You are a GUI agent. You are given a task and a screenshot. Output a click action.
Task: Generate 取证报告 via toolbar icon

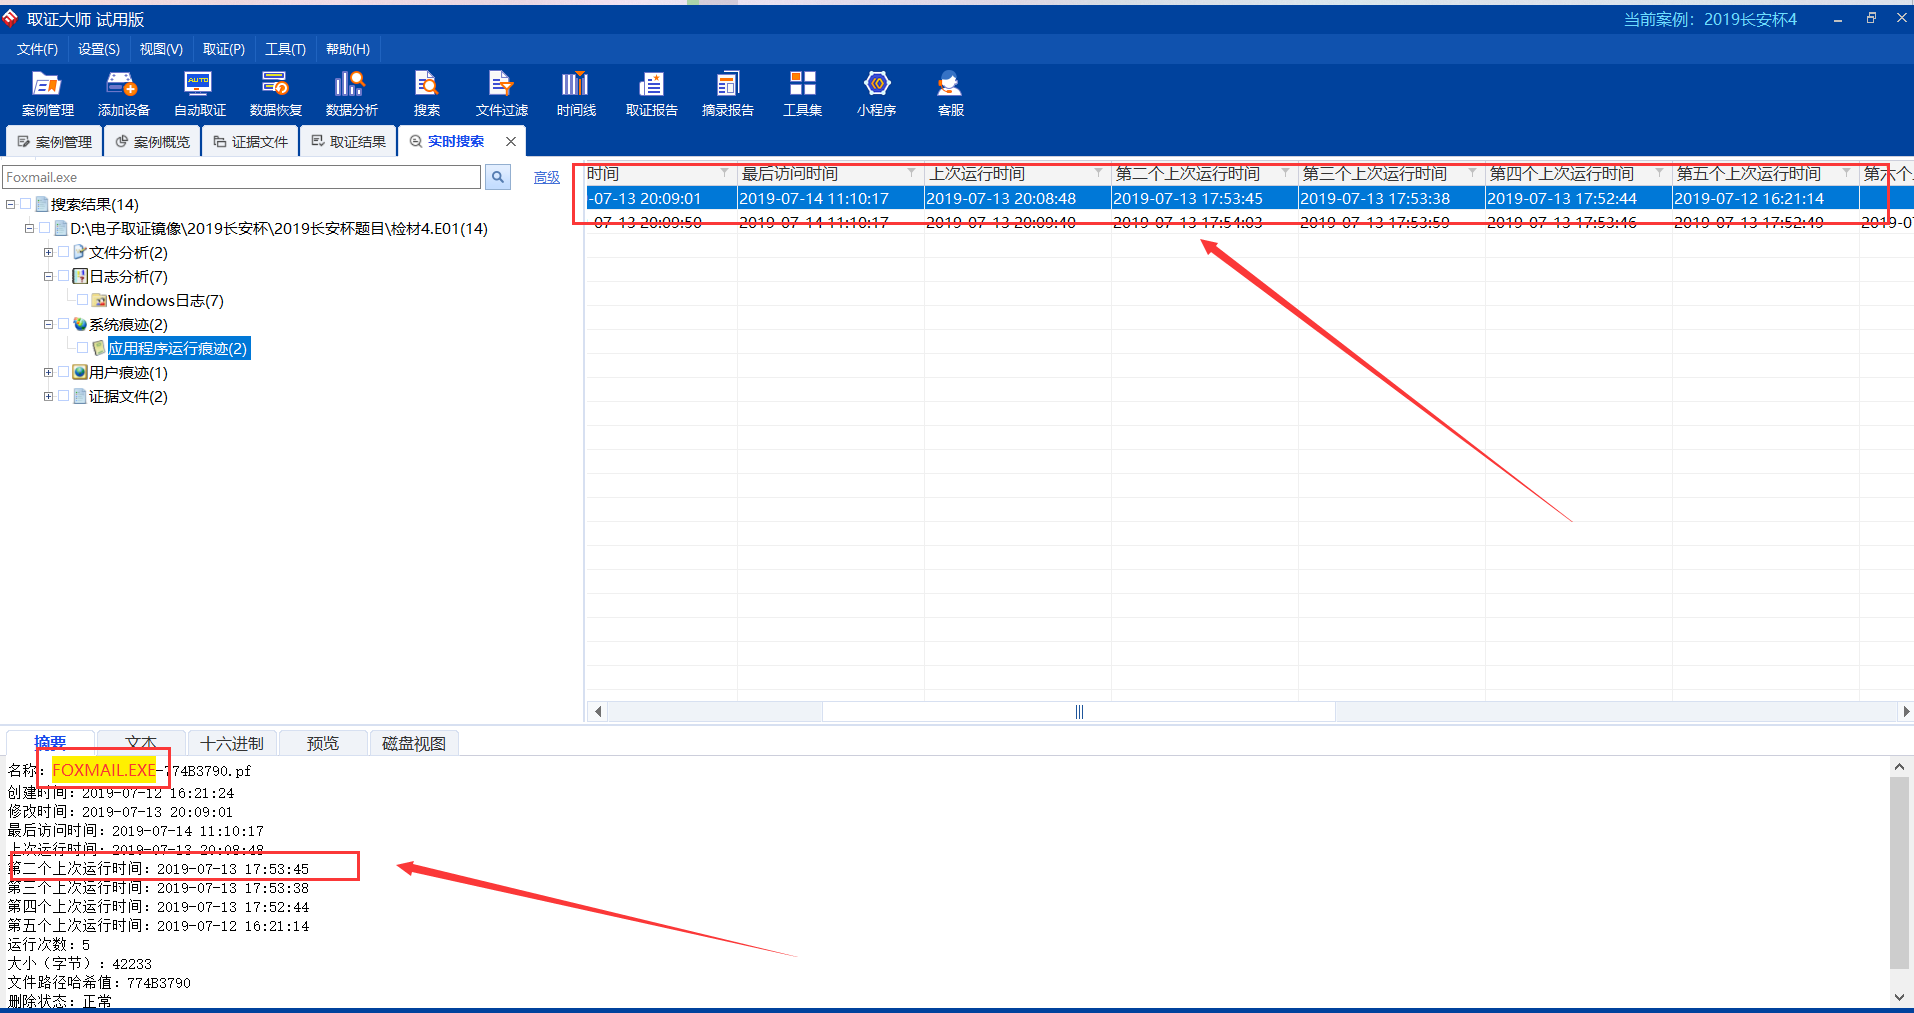pyautogui.click(x=651, y=94)
